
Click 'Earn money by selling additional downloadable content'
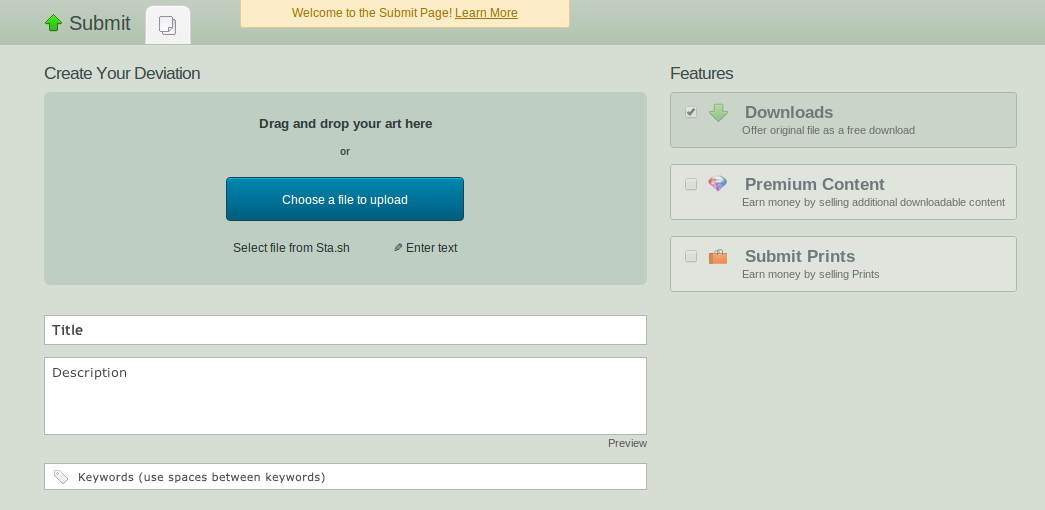[x=873, y=202]
